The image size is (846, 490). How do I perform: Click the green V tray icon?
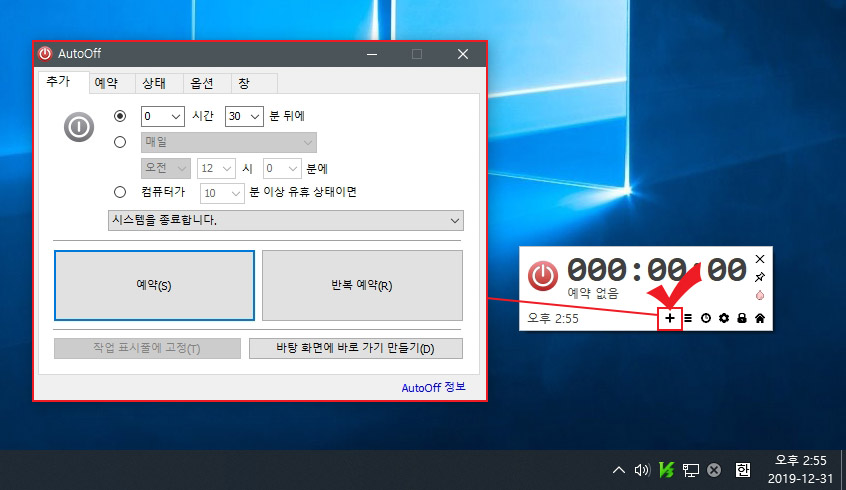666,470
